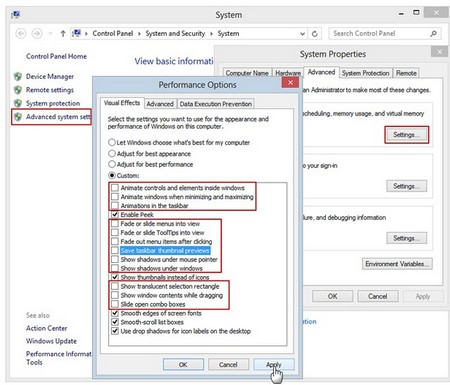The image size is (450, 385).
Task: Enable Animate windows when minimizing and maximizing
Action: coord(115,197)
